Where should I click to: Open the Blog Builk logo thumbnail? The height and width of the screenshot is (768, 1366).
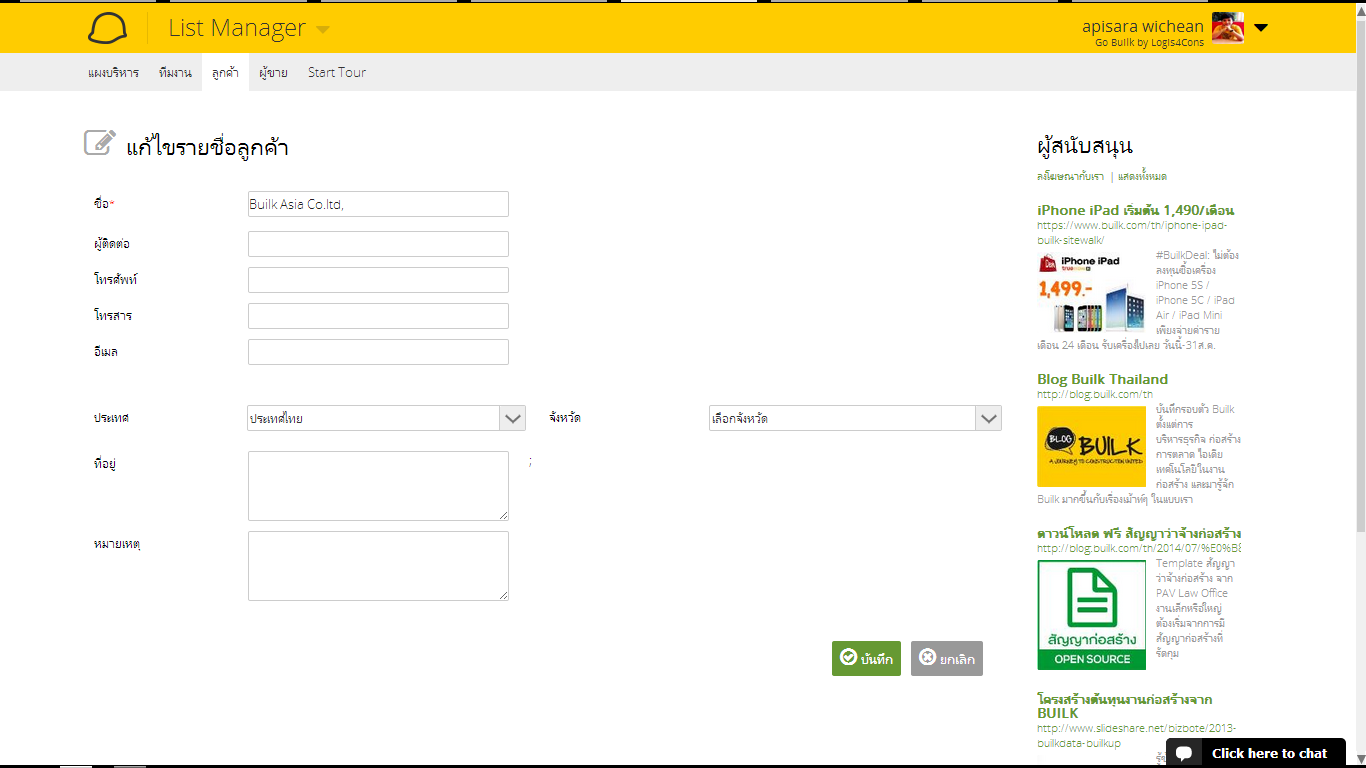point(1091,446)
